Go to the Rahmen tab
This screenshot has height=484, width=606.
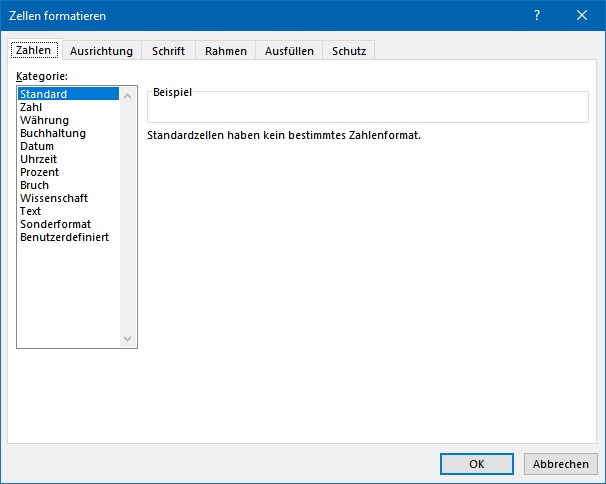[226, 51]
